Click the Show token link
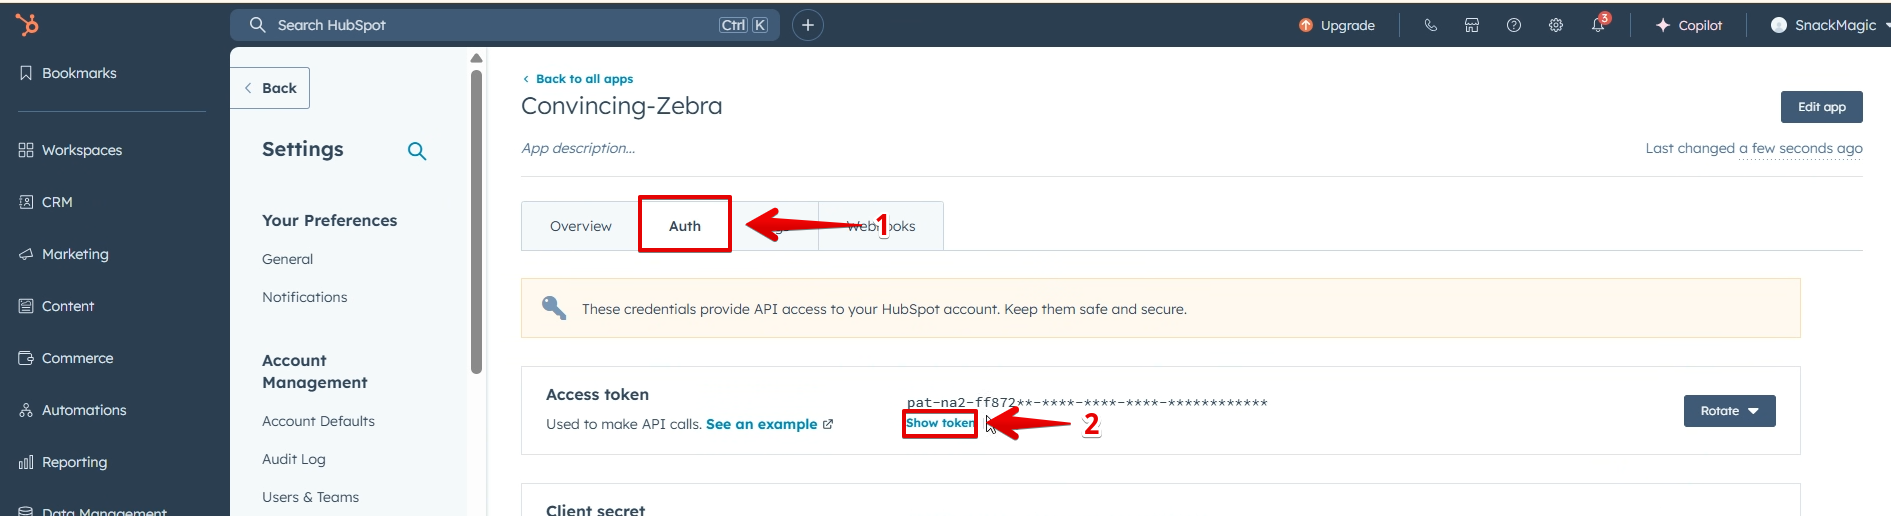Screen dimensions: 1891x516 click(940, 423)
